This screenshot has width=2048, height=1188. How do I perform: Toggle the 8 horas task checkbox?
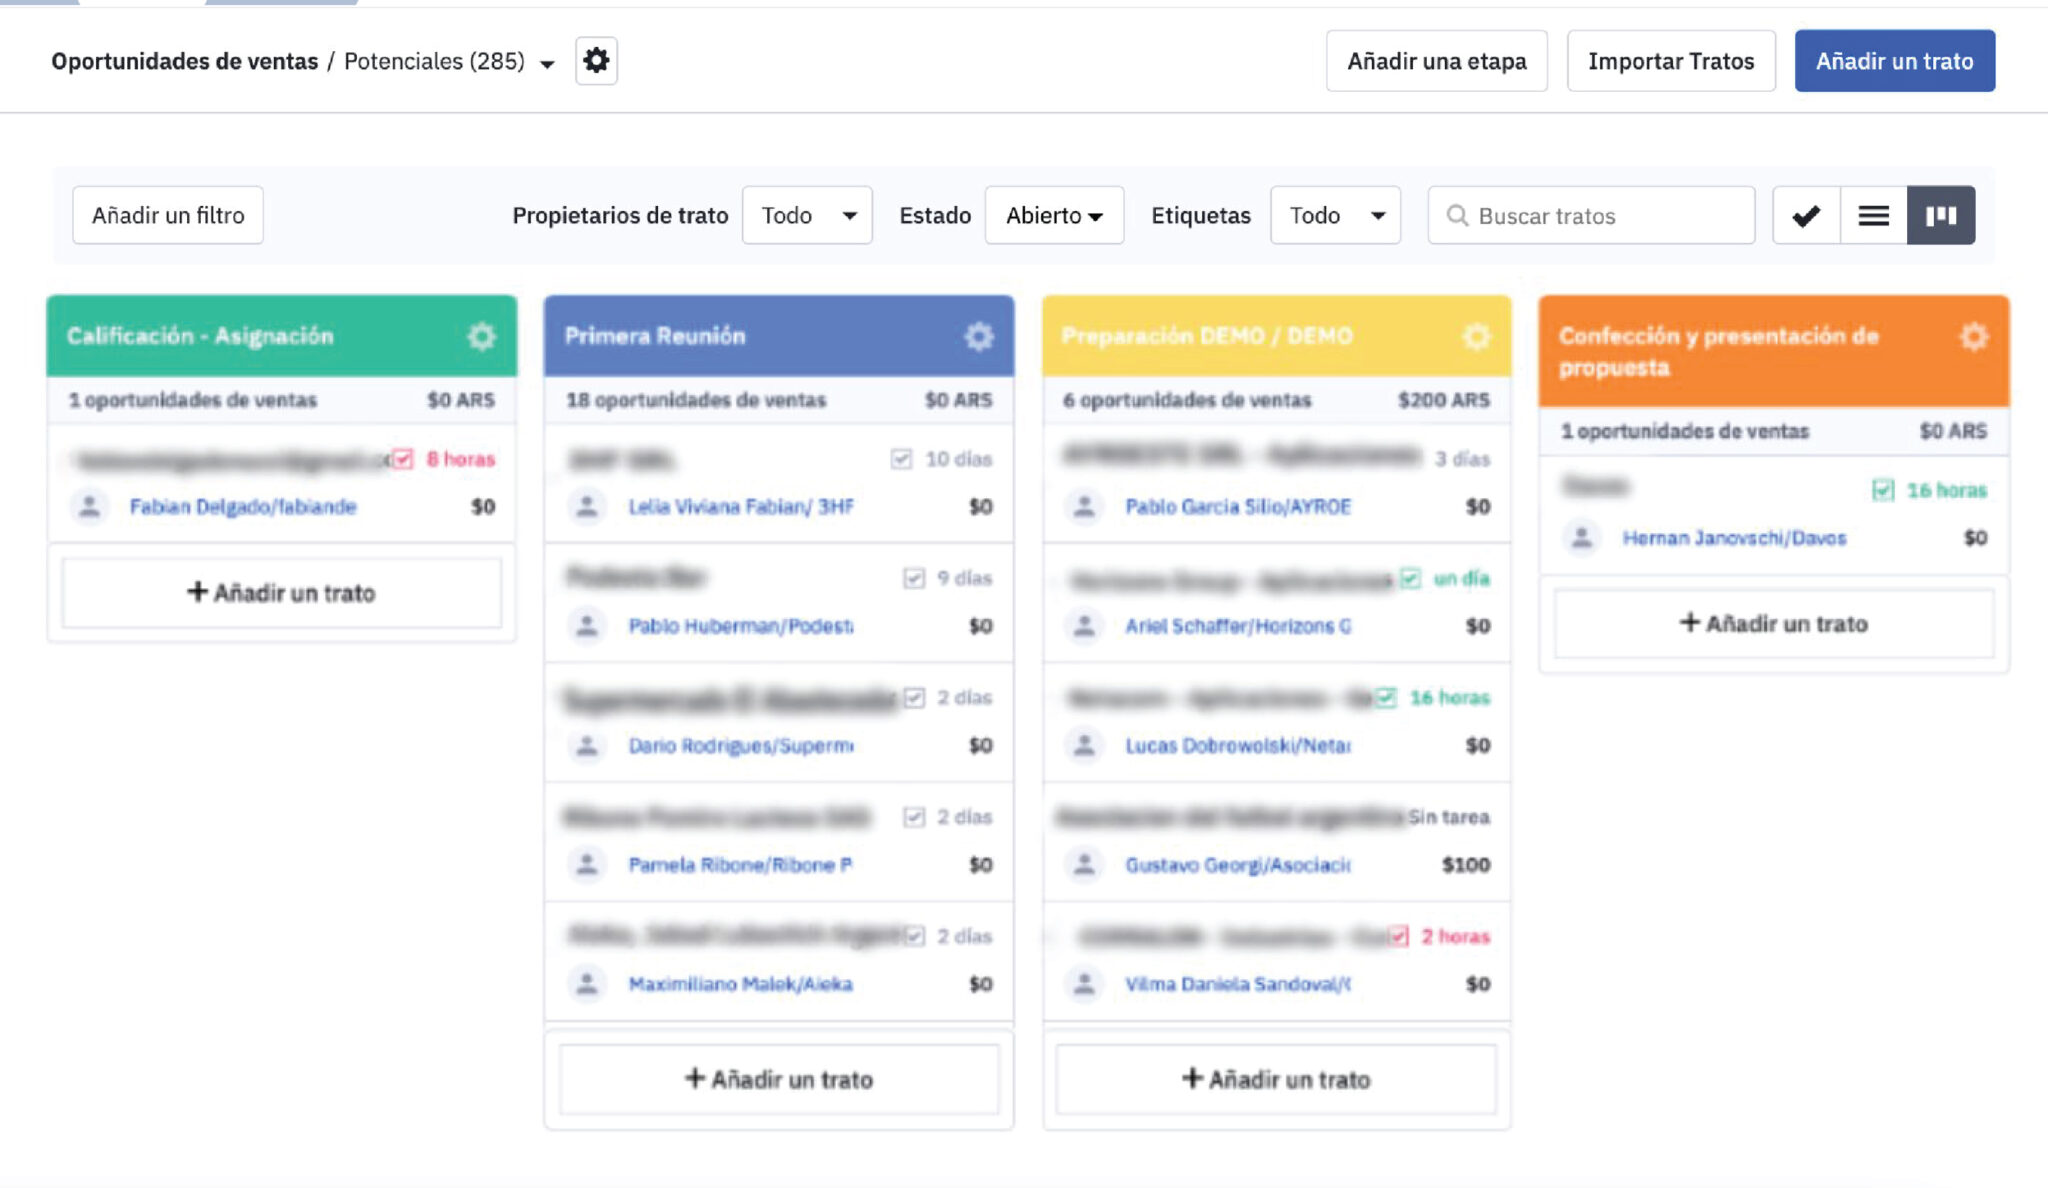coord(402,459)
